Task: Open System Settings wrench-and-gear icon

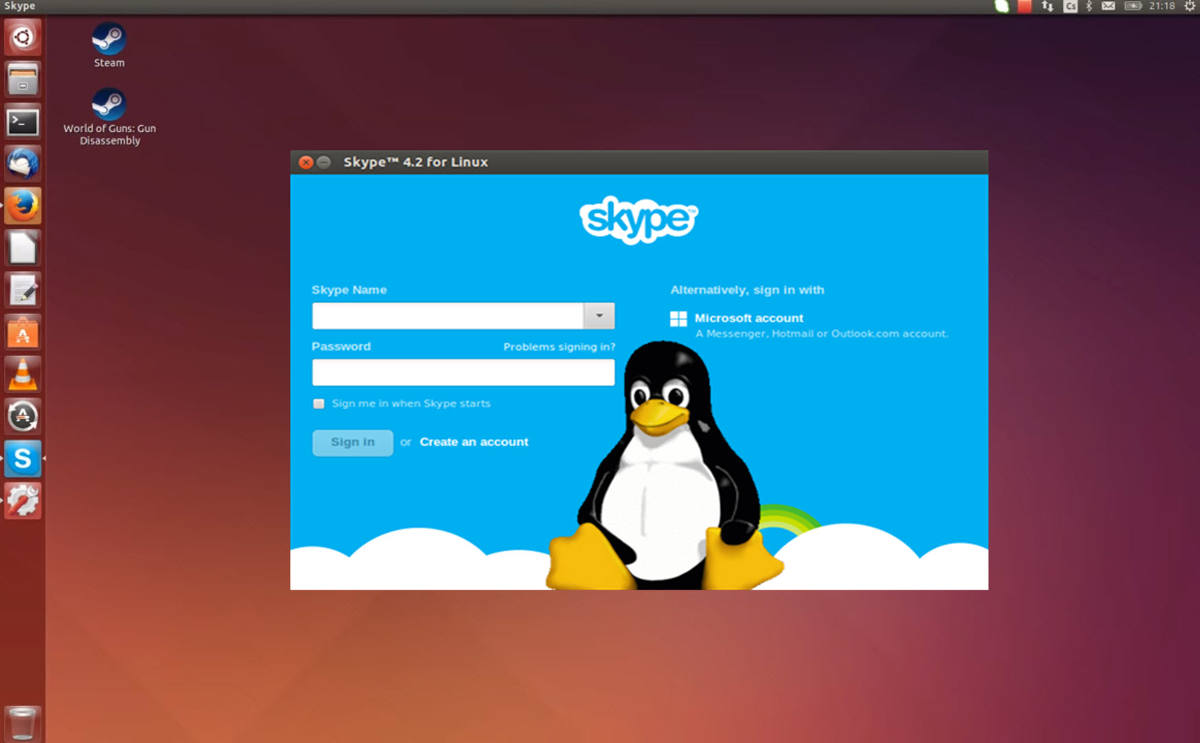Action: click(x=22, y=500)
